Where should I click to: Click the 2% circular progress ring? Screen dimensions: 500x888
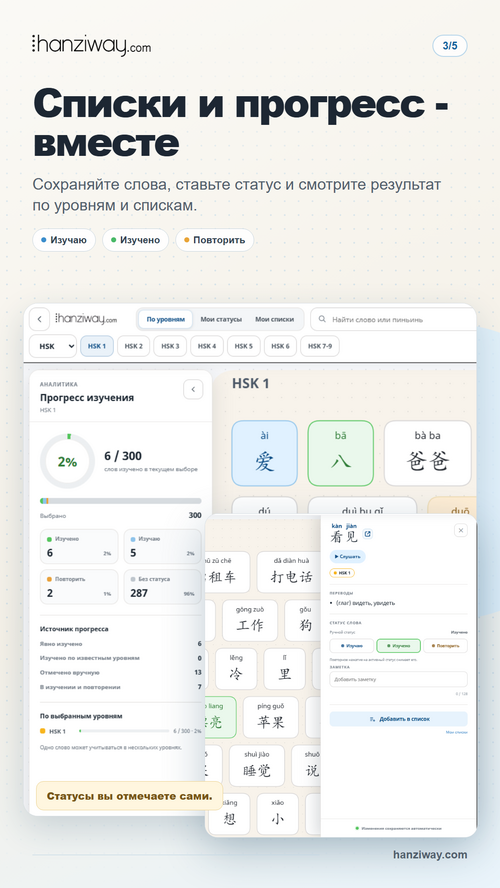coord(67,462)
